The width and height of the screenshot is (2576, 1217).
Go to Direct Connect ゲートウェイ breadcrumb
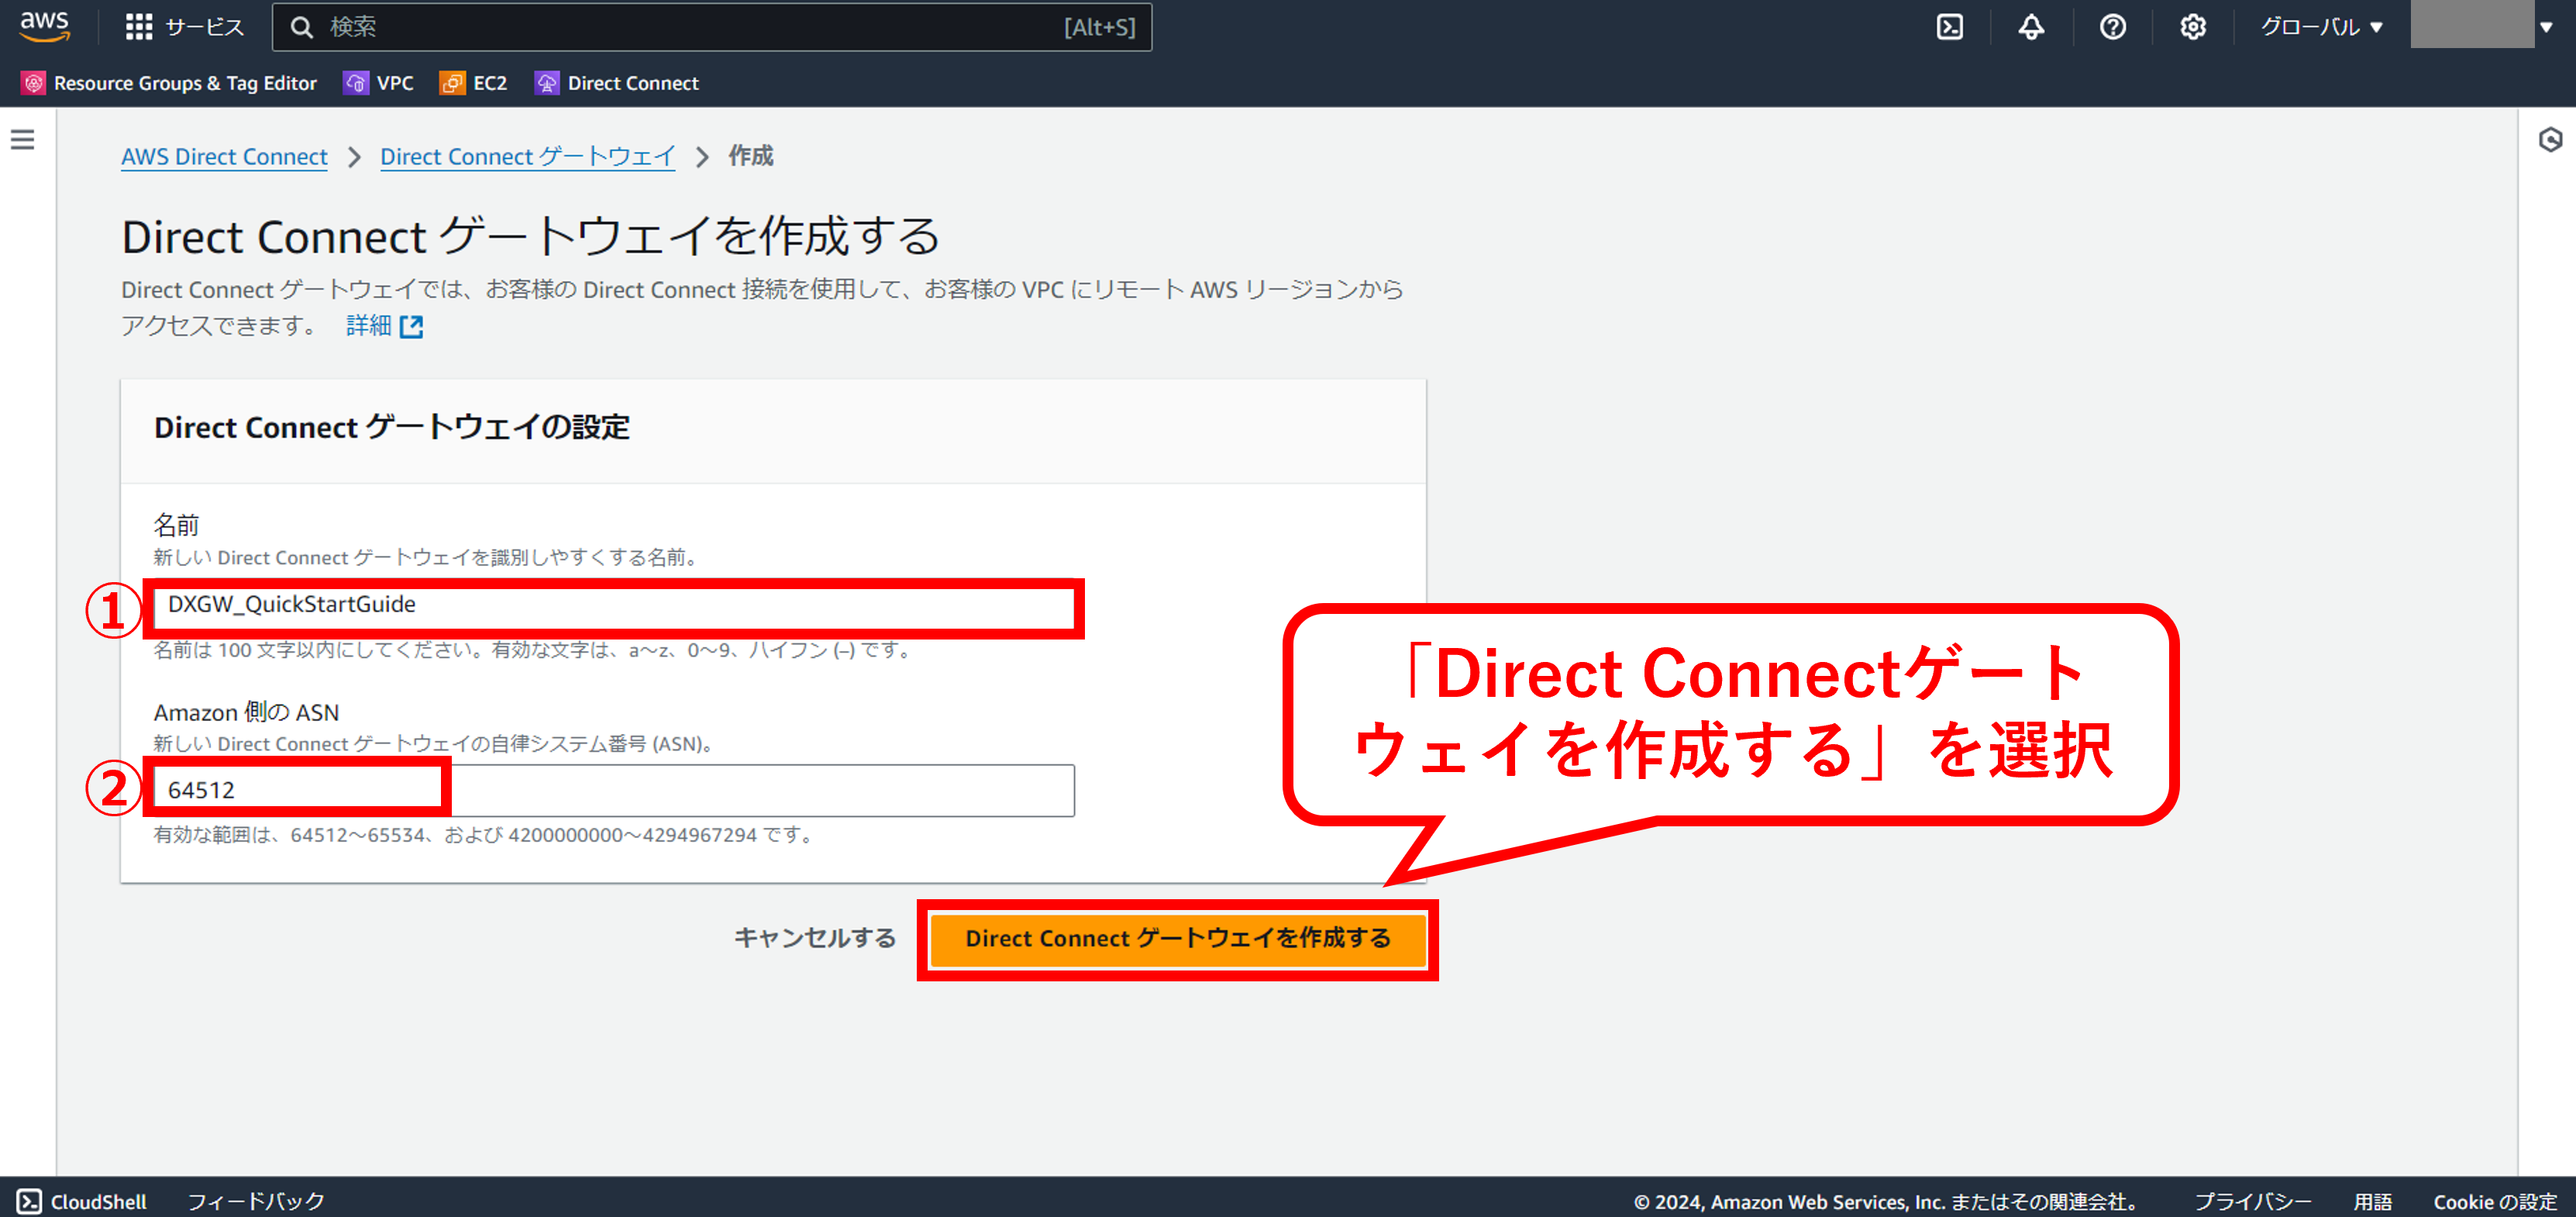coord(527,157)
